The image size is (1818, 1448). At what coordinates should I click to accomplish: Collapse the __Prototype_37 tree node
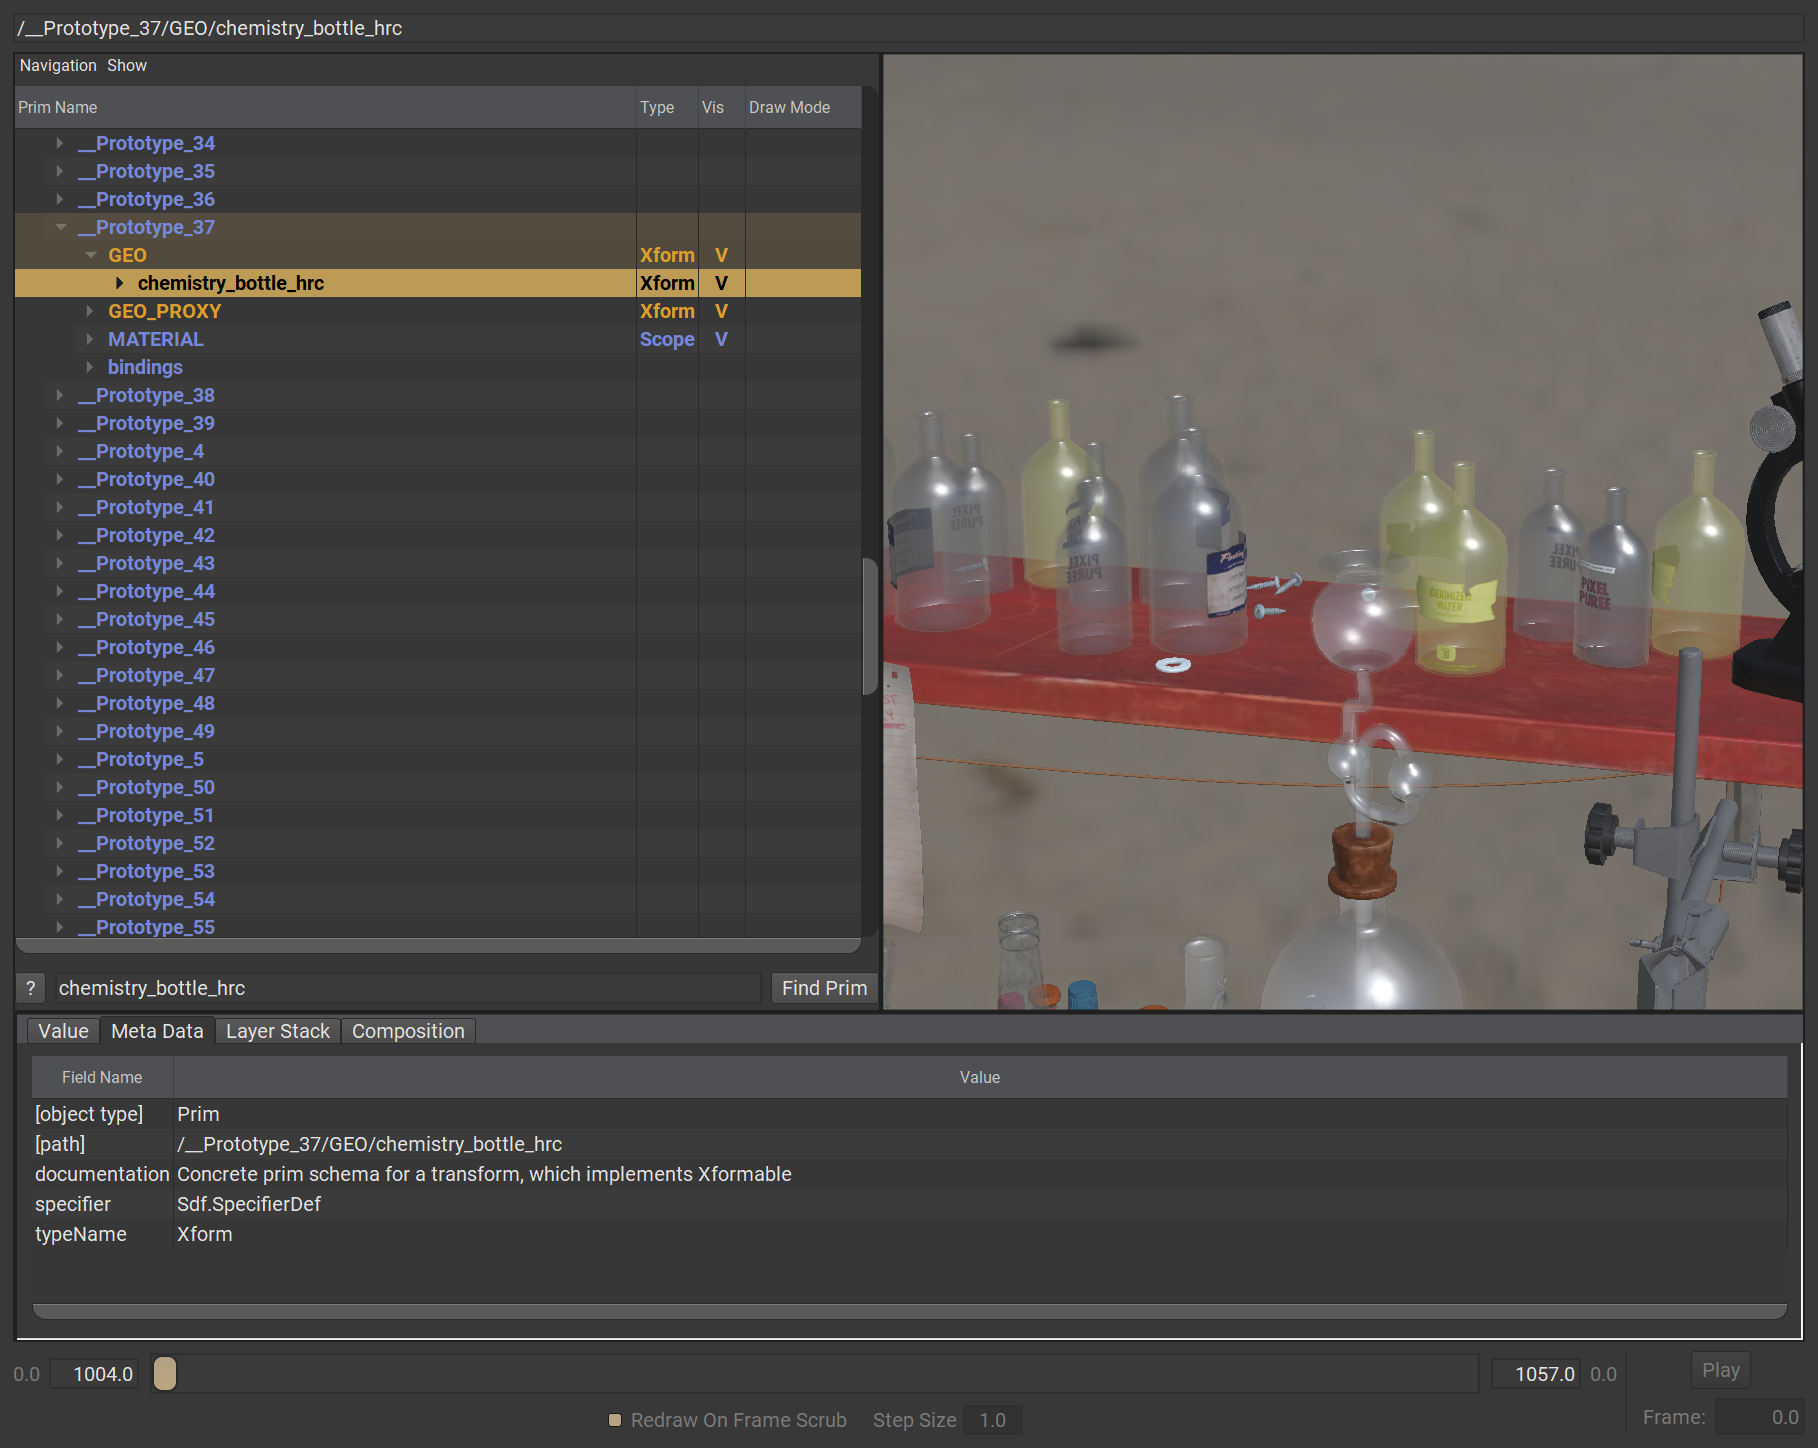(61, 227)
